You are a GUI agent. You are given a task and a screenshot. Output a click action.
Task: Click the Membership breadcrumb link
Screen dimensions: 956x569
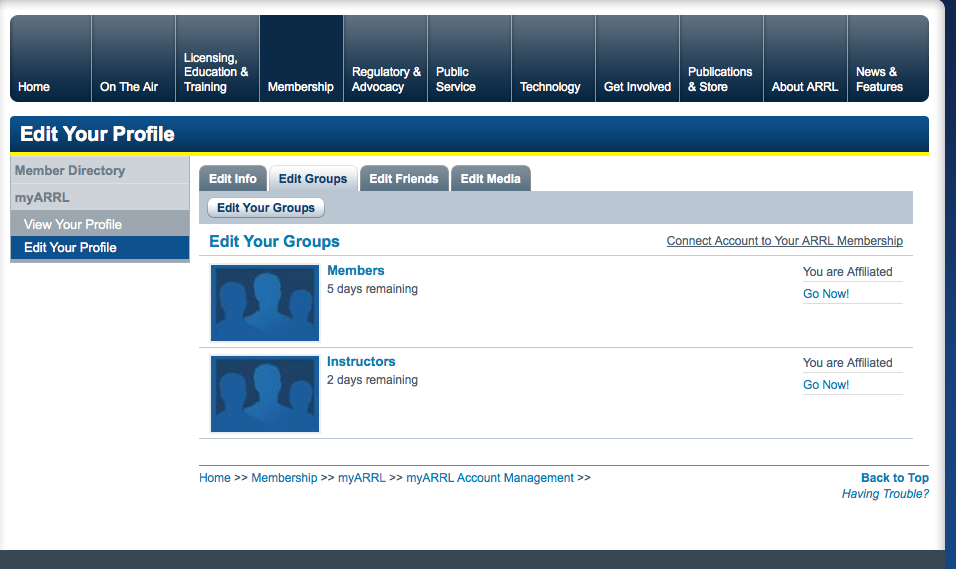tap(284, 478)
